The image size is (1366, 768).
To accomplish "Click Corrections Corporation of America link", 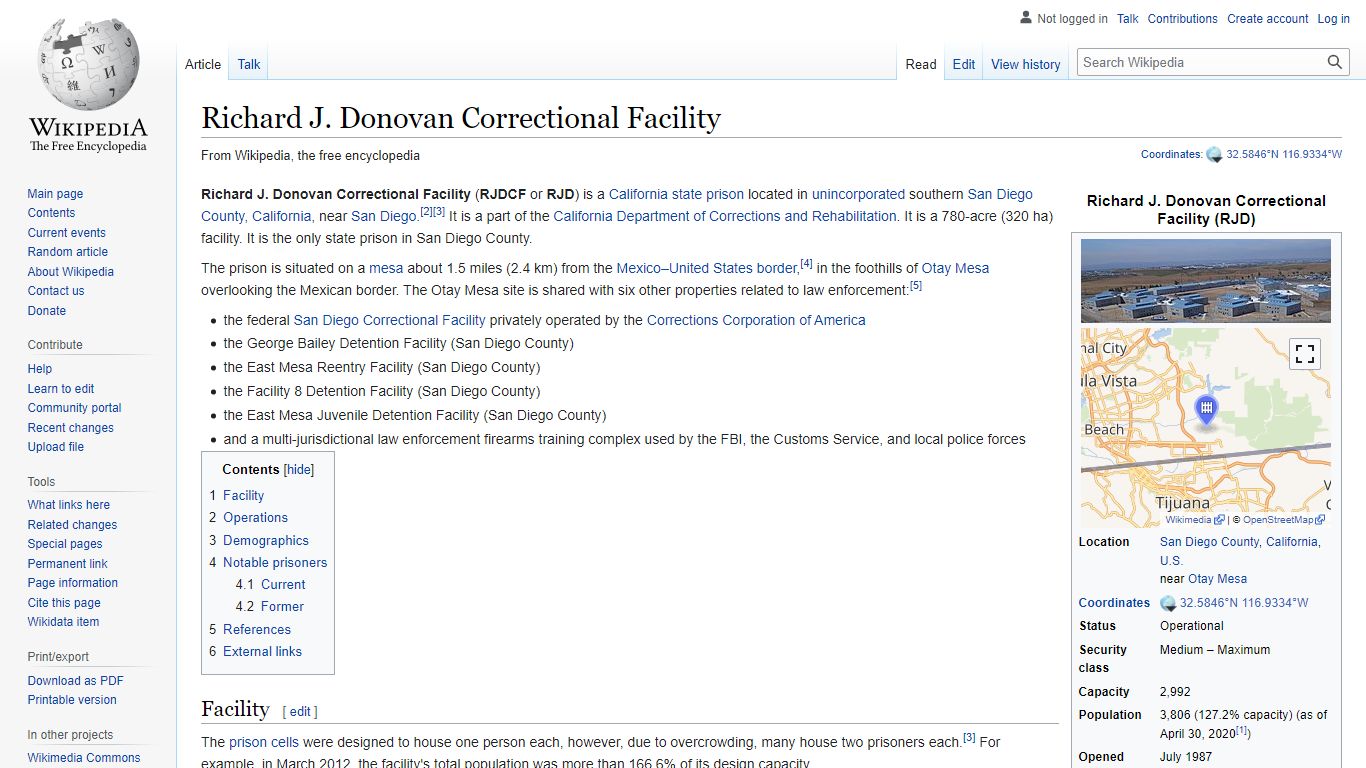I will [x=756, y=320].
